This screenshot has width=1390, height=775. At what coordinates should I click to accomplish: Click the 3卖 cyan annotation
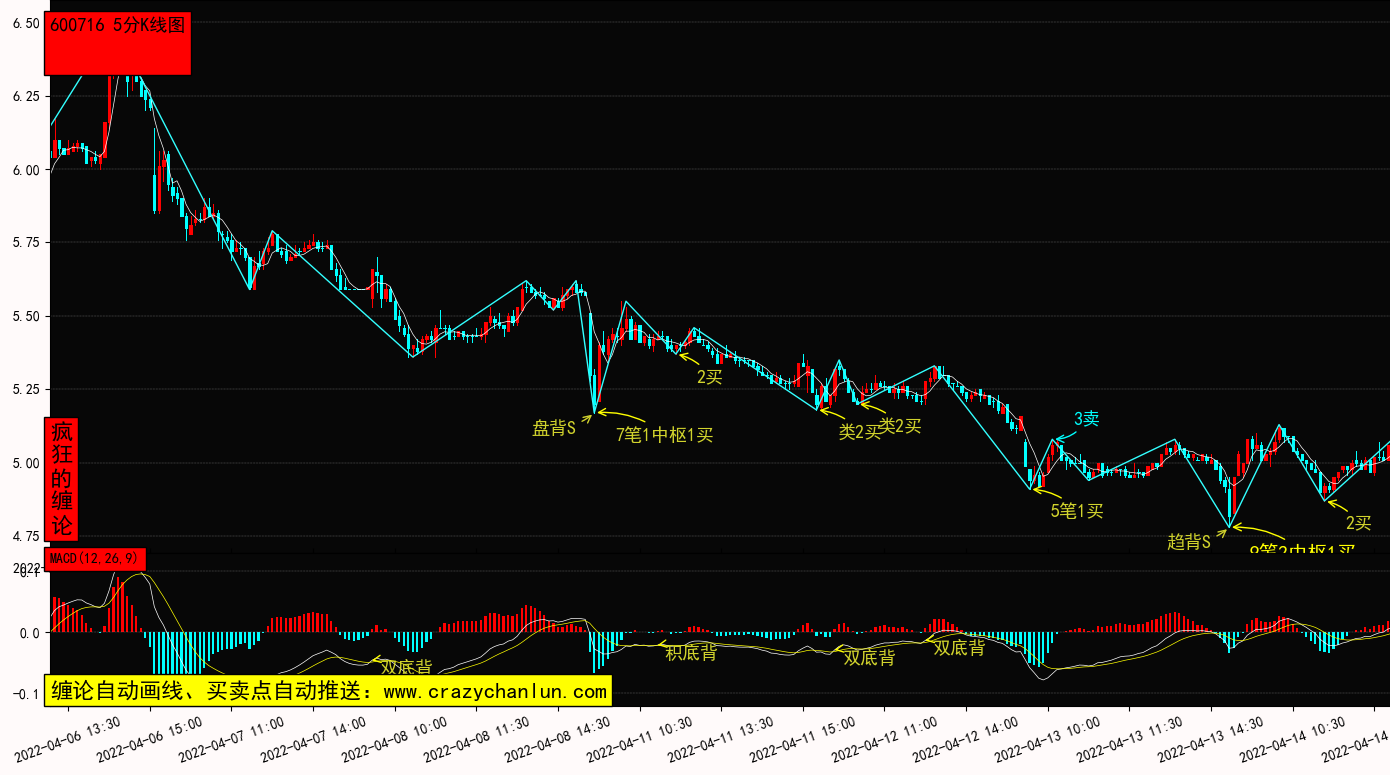pyautogui.click(x=1086, y=419)
